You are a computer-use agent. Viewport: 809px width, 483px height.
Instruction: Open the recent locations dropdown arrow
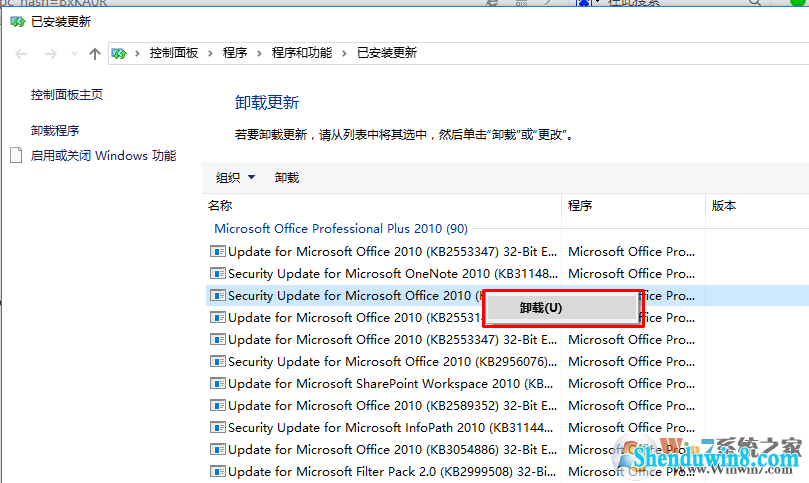tap(74, 54)
